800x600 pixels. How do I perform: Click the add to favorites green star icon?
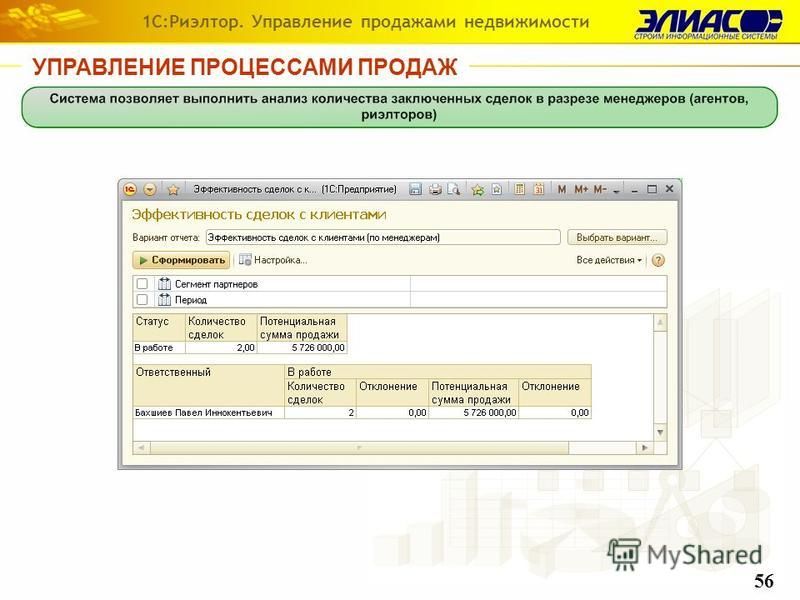point(478,189)
